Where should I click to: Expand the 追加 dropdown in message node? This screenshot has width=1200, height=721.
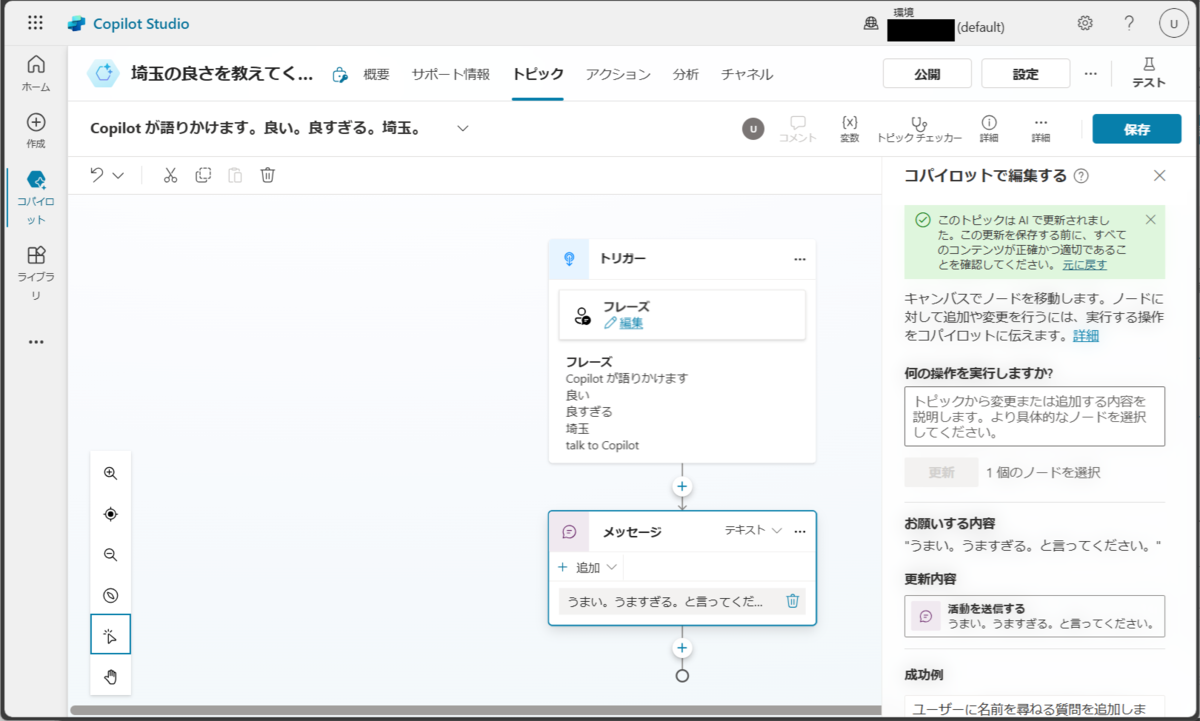coord(589,567)
